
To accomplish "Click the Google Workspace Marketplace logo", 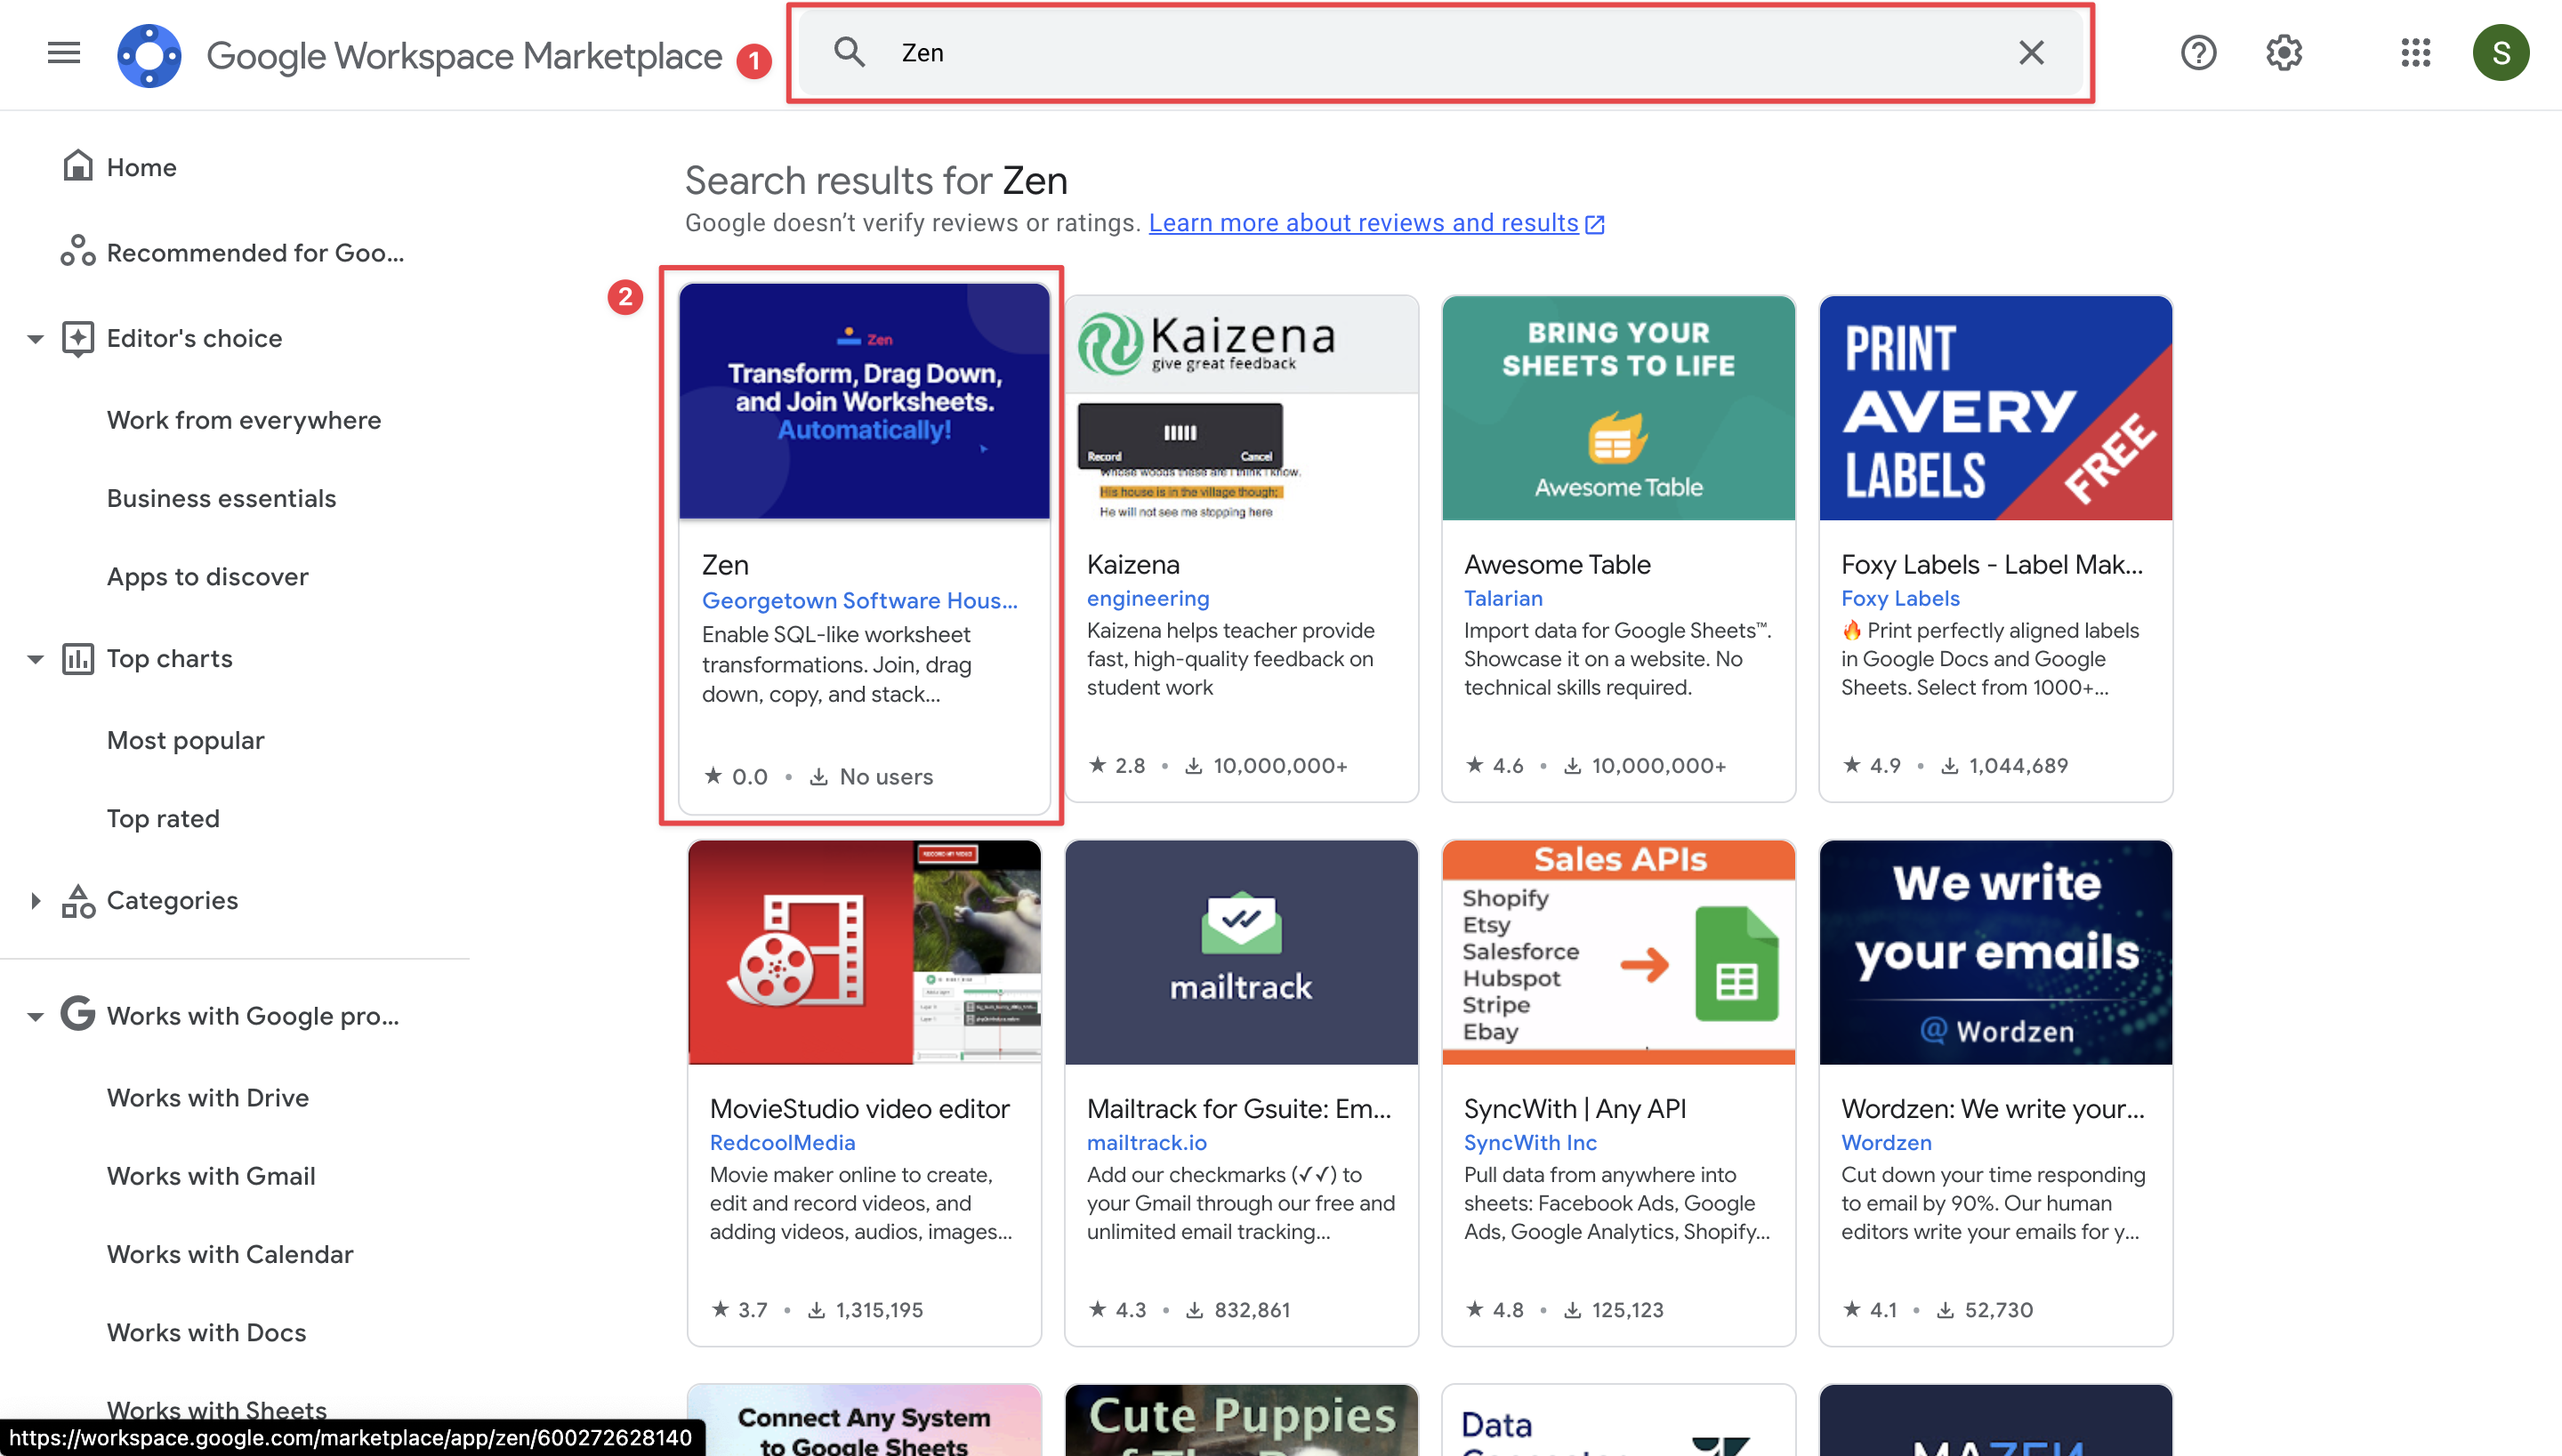I will click(149, 55).
